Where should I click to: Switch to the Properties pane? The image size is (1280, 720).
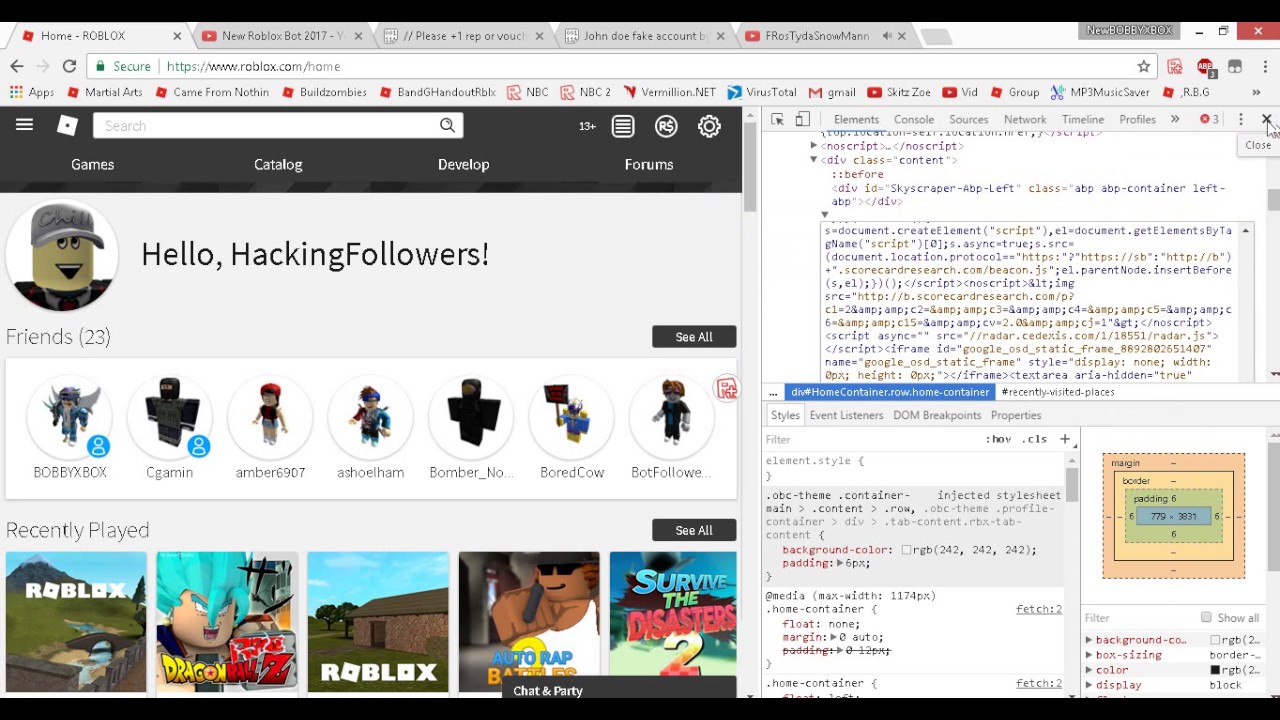(x=1016, y=415)
